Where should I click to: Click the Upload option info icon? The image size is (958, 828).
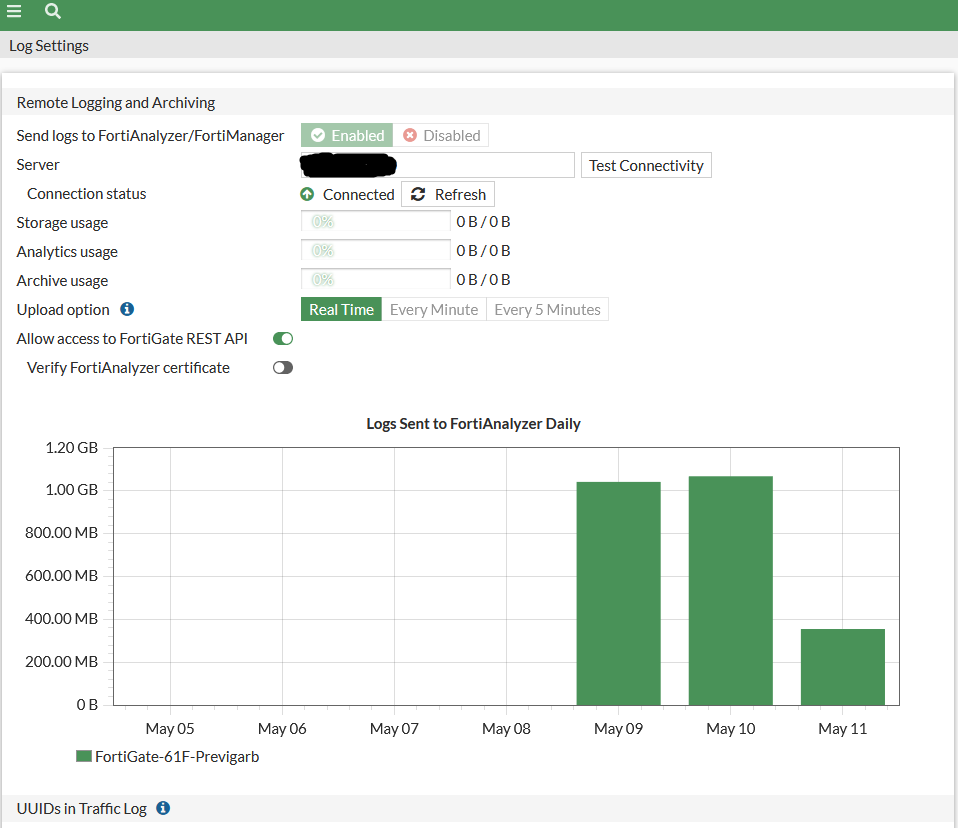point(127,310)
